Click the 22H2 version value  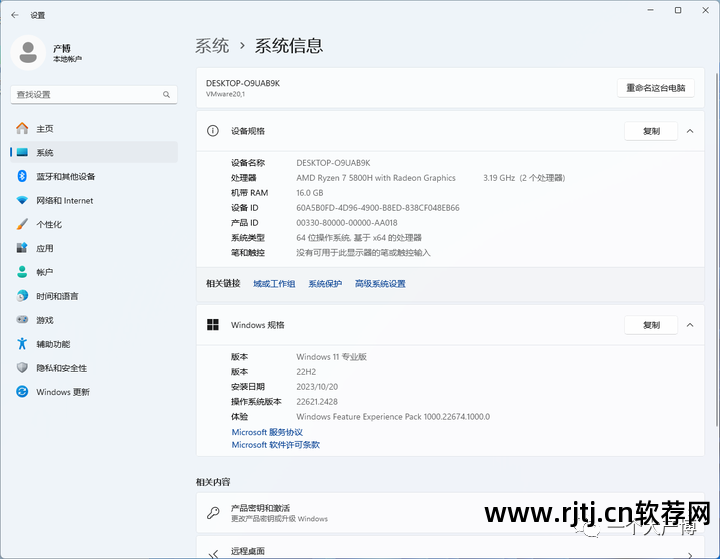coord(306,372)
